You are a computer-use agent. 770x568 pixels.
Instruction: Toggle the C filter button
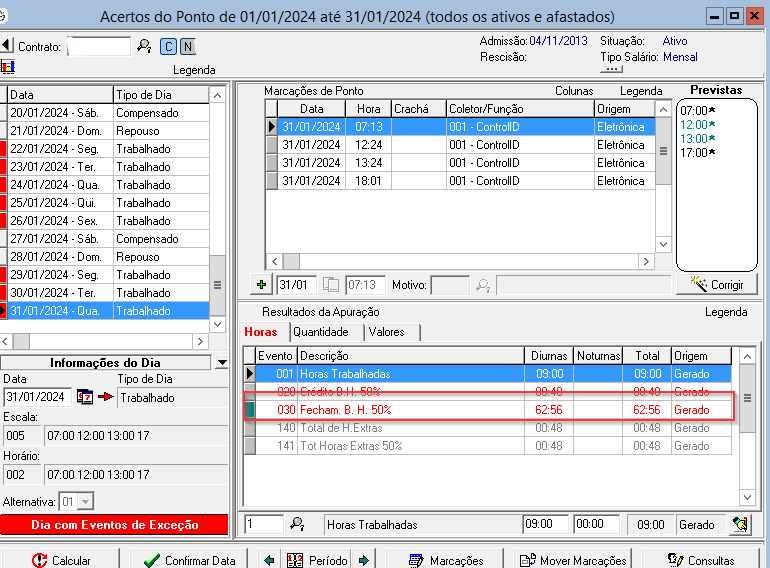167,46
